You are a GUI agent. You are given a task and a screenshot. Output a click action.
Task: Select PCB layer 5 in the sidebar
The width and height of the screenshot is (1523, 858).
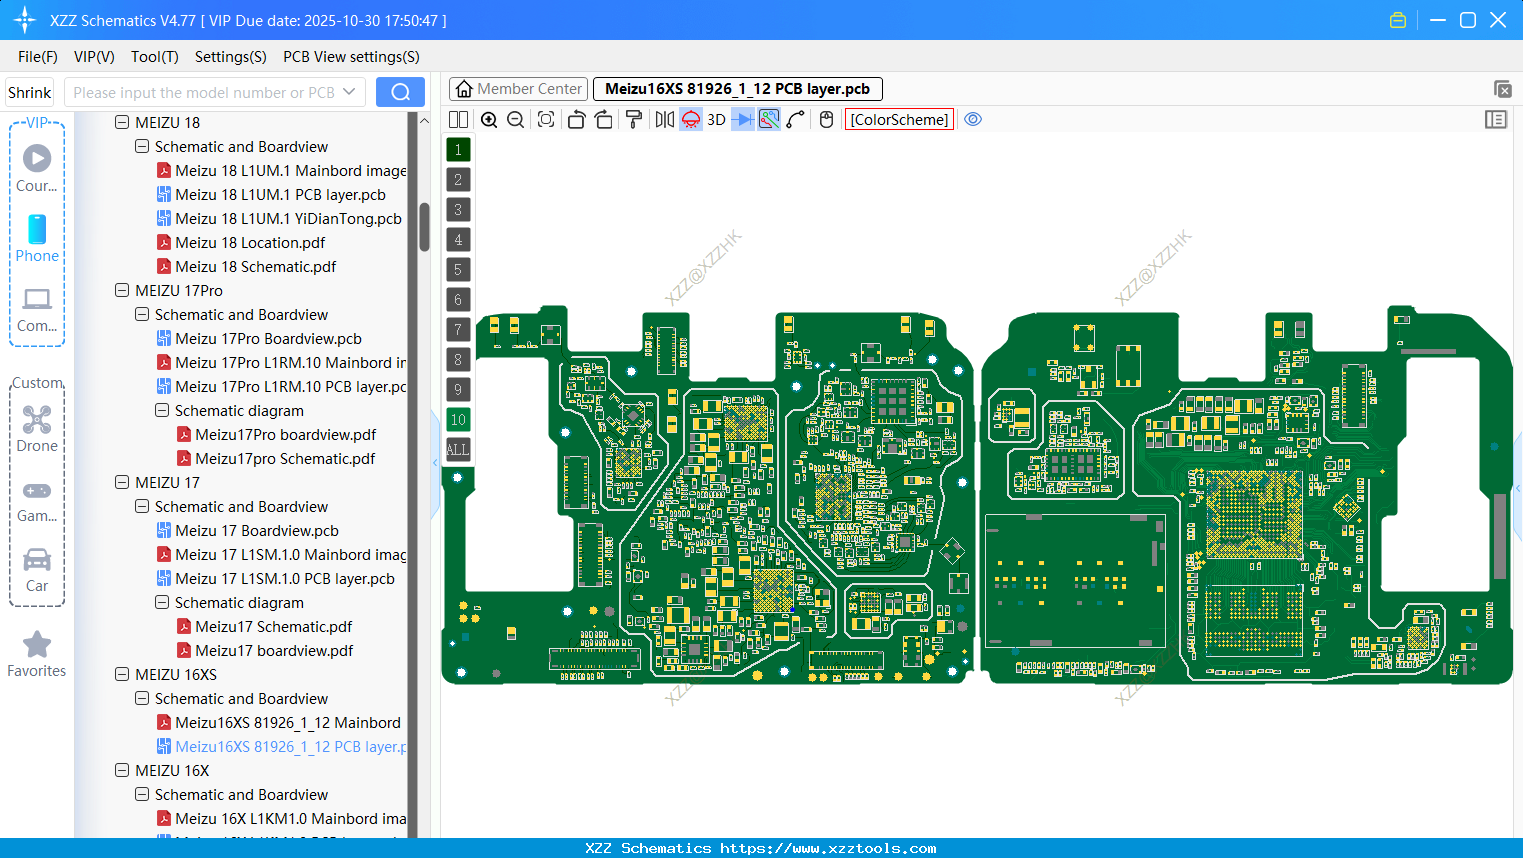[458, 269]
